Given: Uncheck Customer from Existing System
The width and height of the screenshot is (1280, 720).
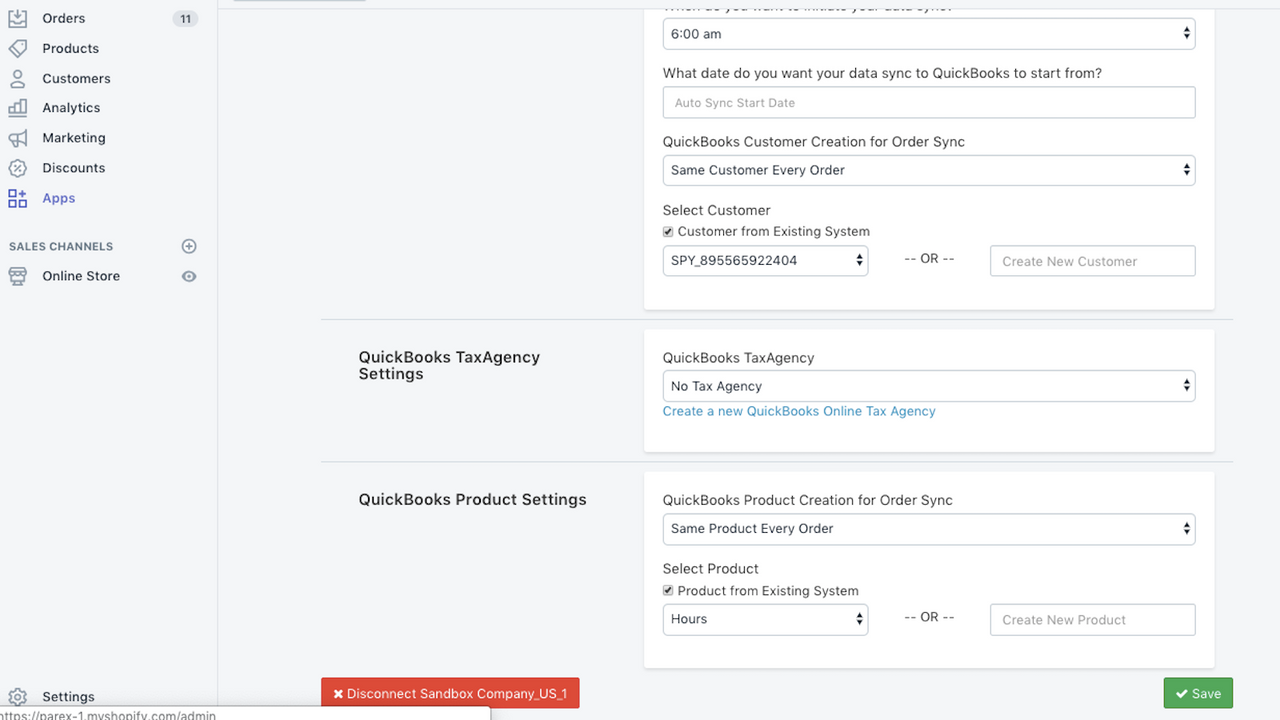Looking at the screenshot, I should pyautogui.click(x=669, y=232).
